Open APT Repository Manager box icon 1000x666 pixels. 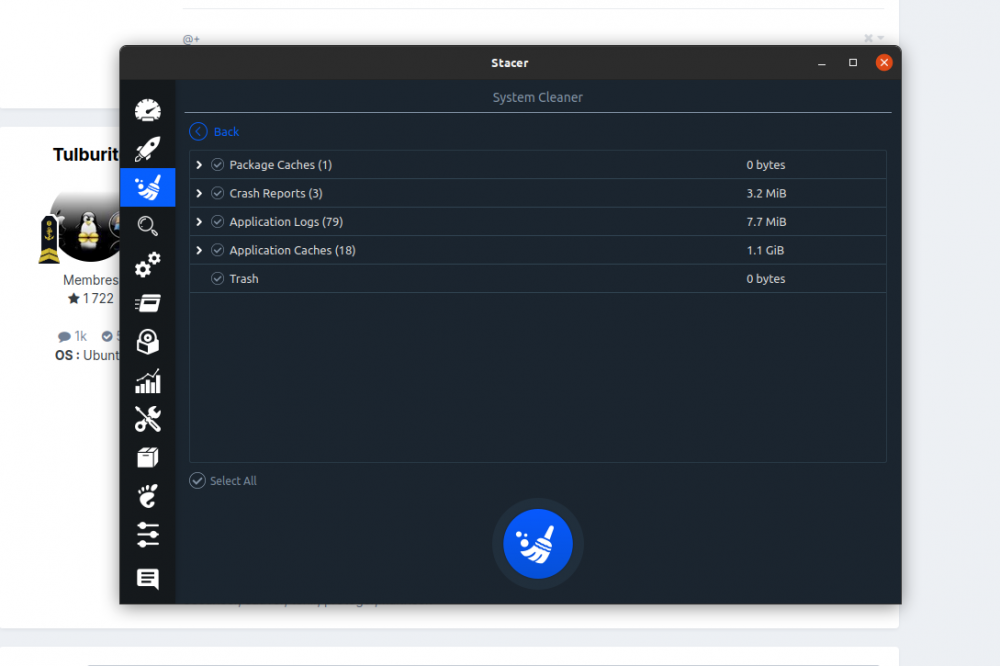tap(147, 457)
